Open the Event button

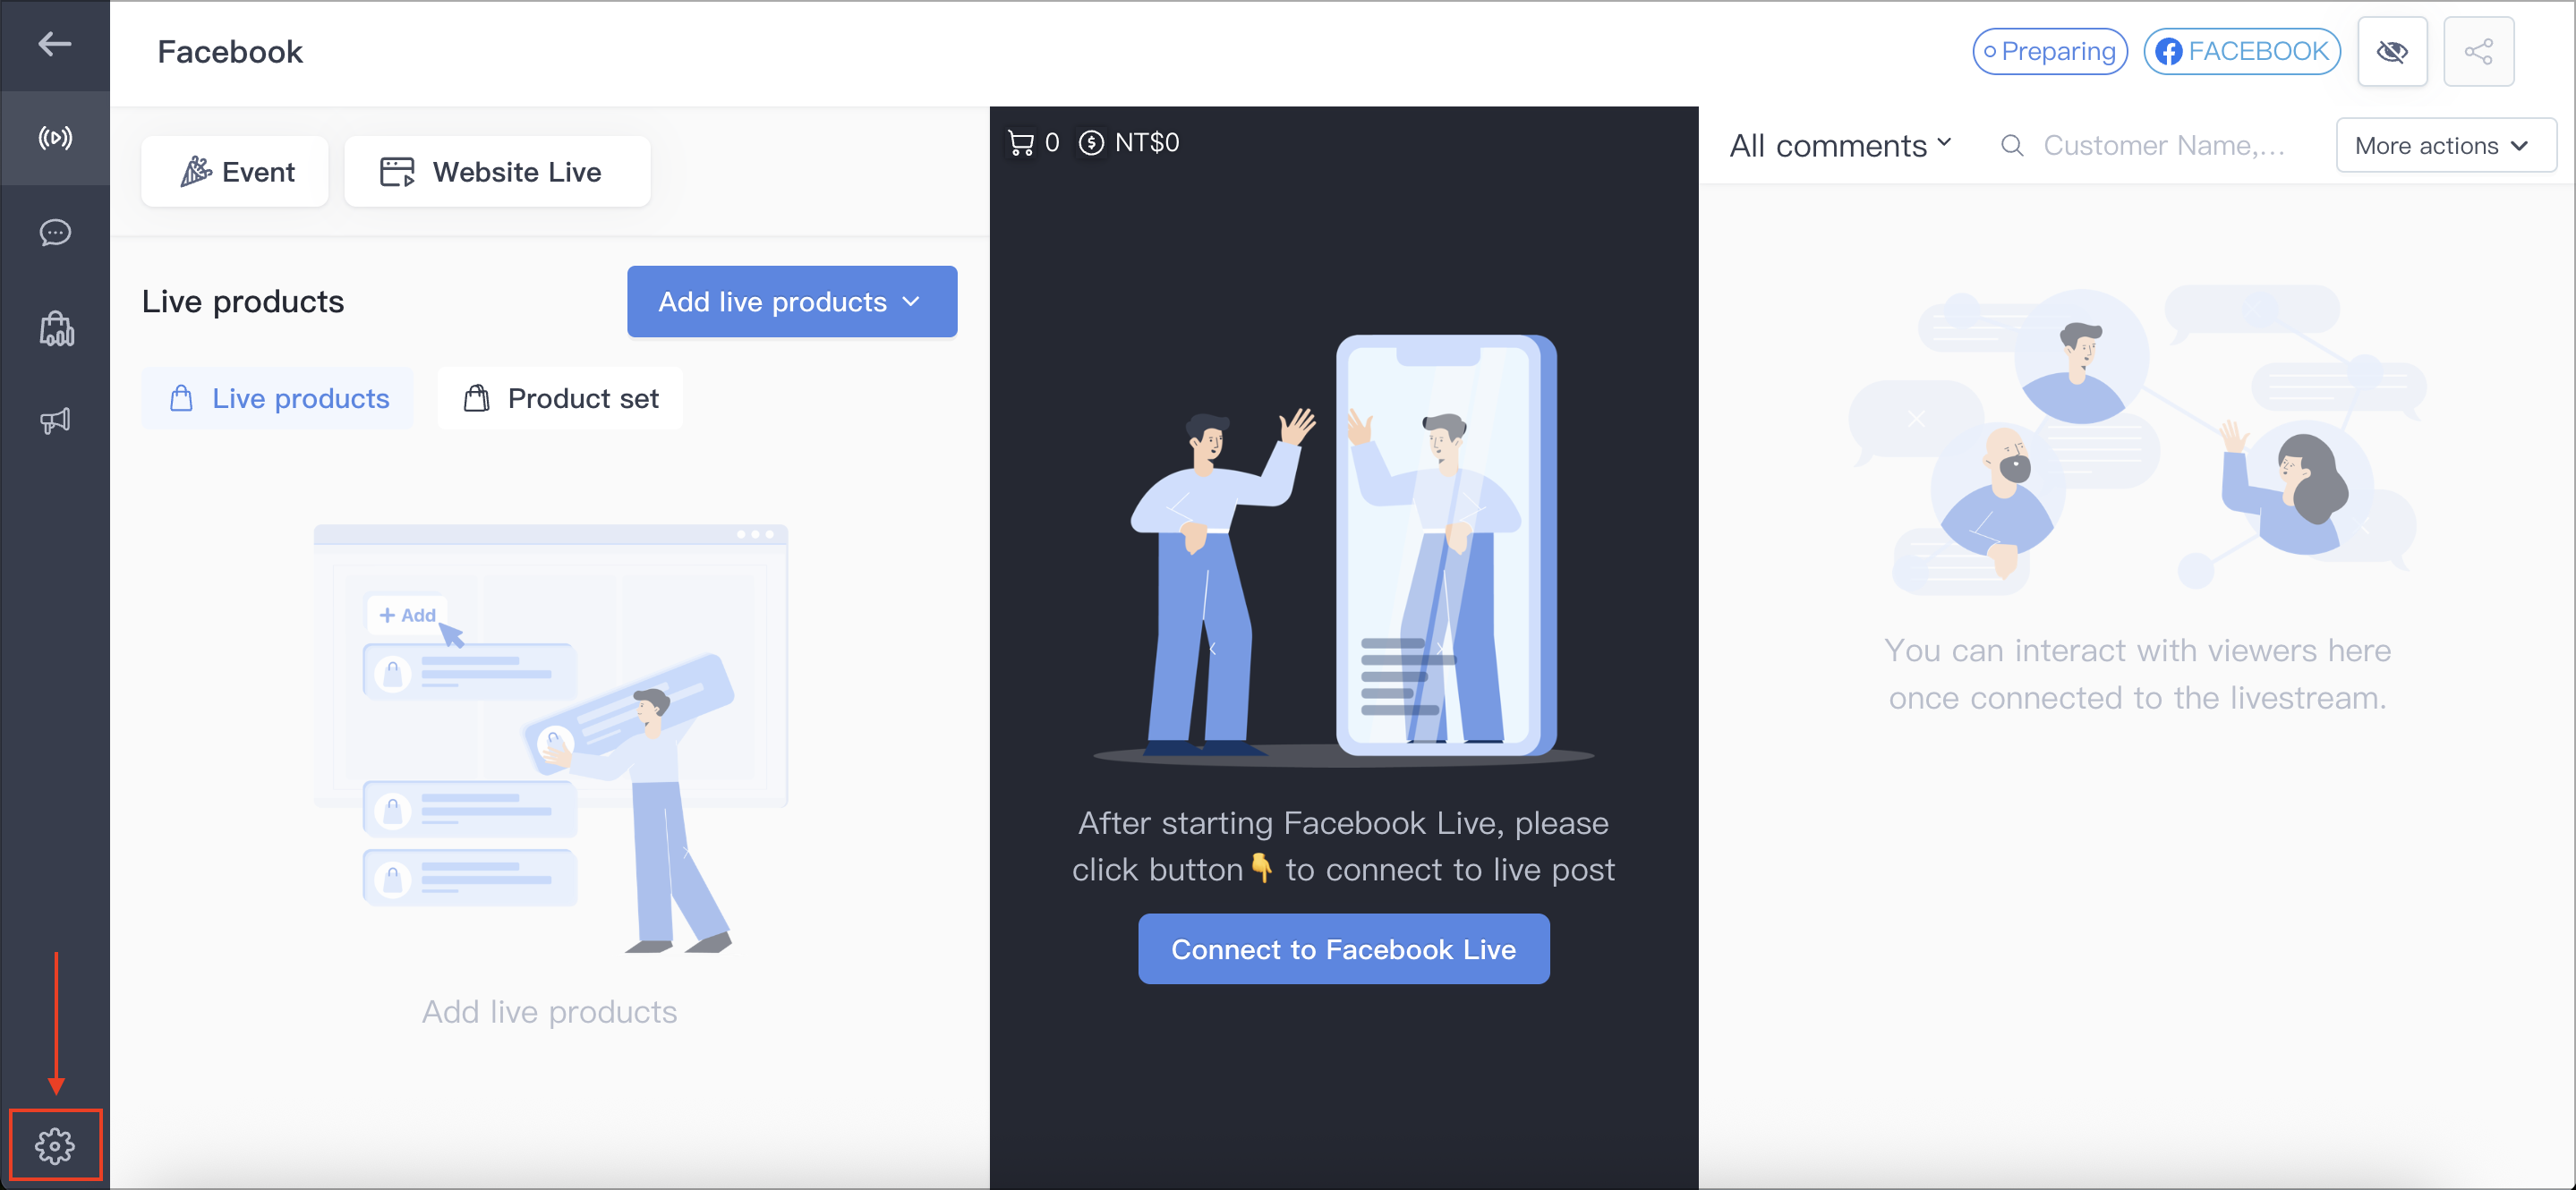[x=235, y=172]
